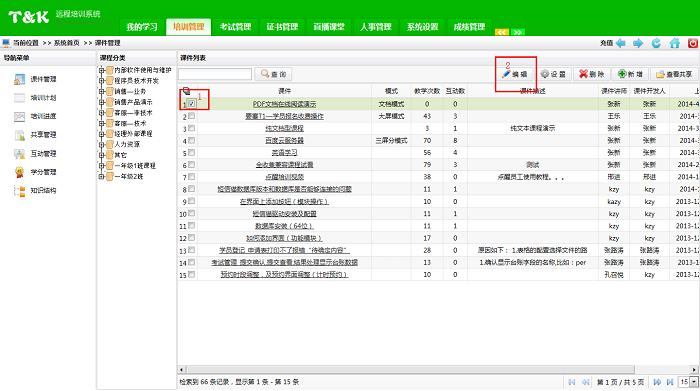This screenshot has width=700, height=391.
Task: Click the 系统首页 breadcrumb link
Action: tap(67, 43)
